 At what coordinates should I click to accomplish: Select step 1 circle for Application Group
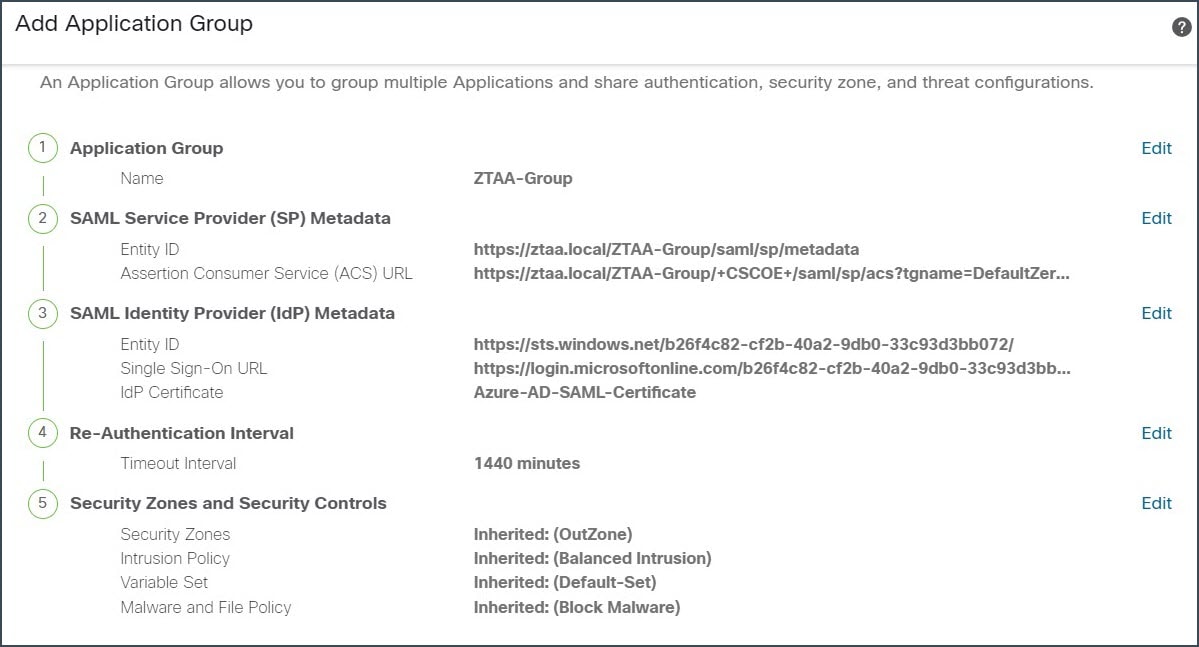[43, 147]
